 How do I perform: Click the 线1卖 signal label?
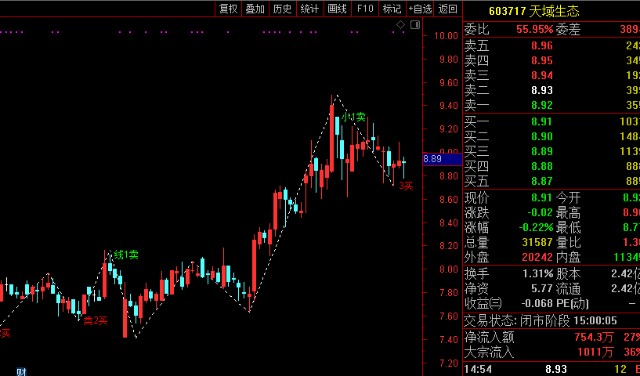pyautogui.click(x=126, y=255)
